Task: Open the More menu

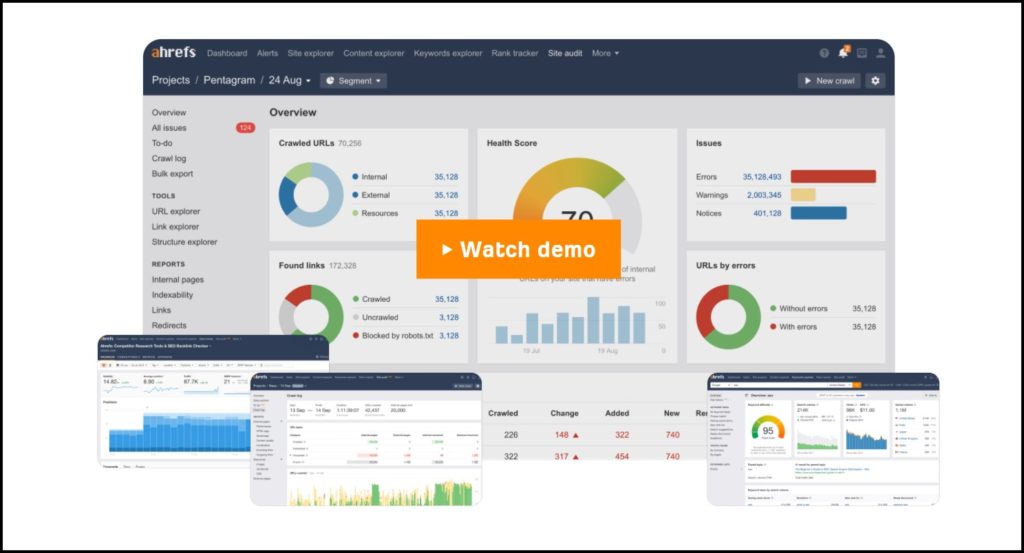Action: [605, 53]
